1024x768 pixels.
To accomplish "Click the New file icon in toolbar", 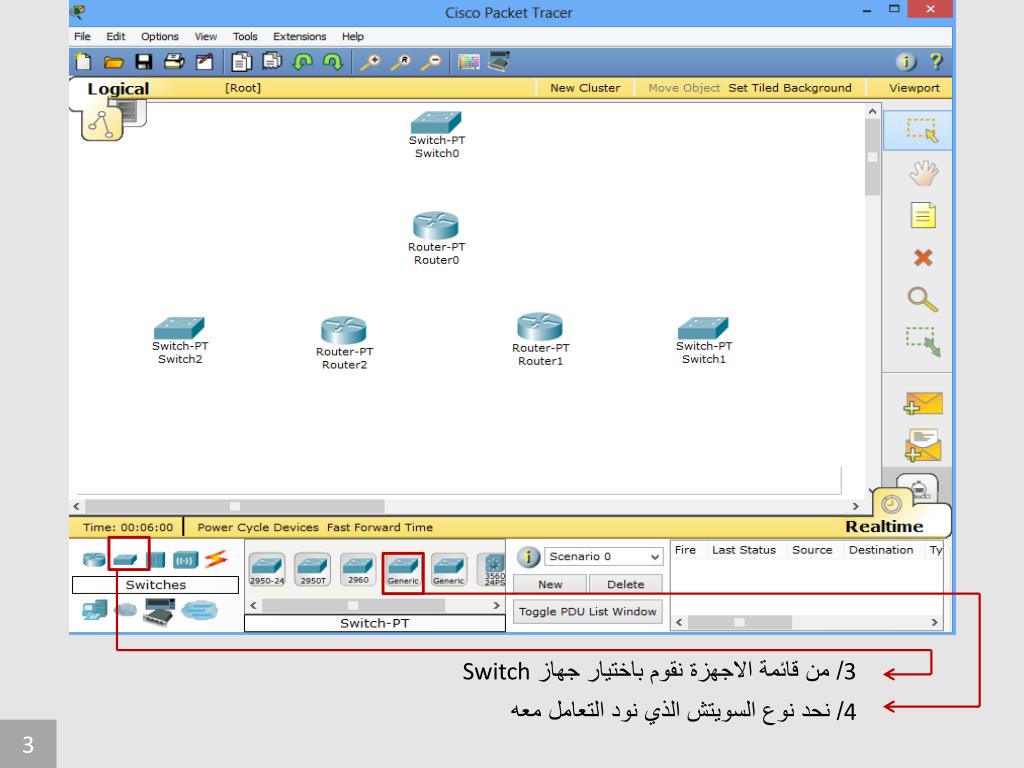I will point(84,62).
